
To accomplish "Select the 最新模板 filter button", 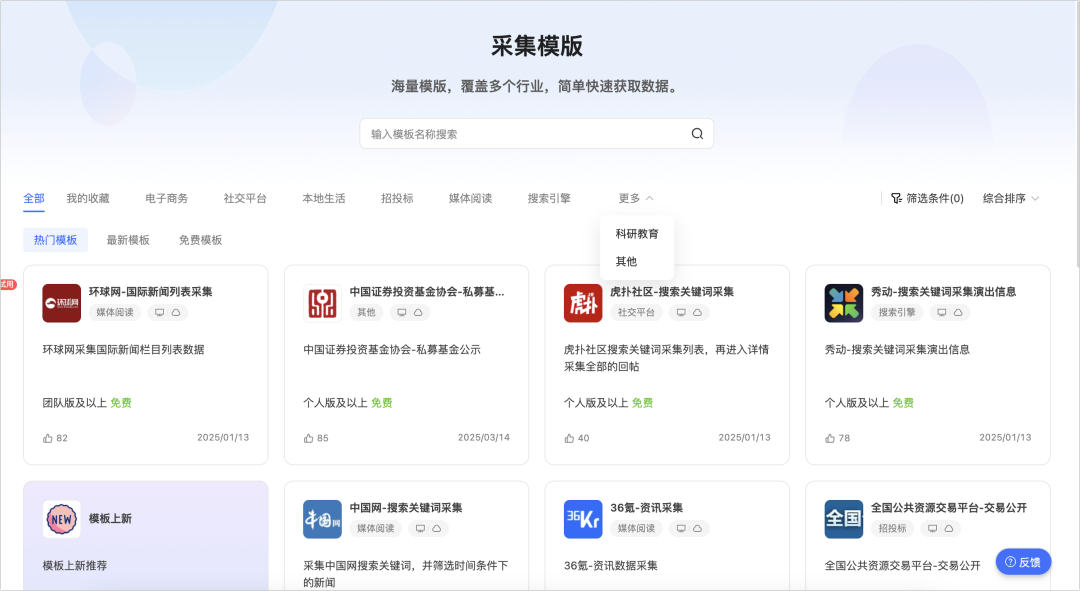I will click(128, 240).
